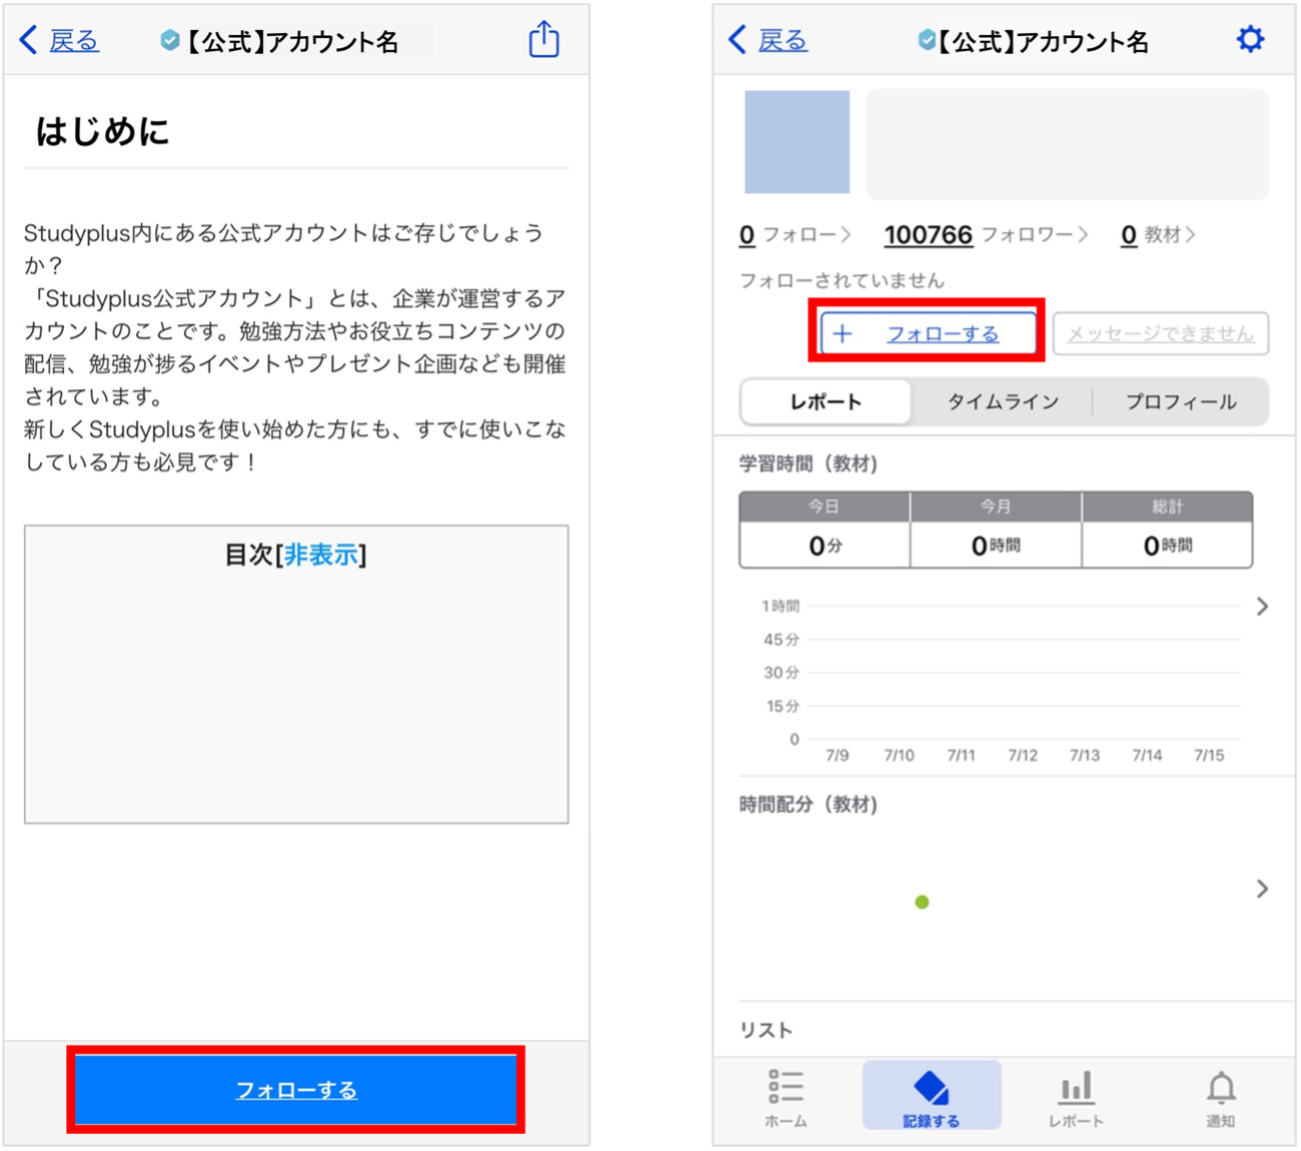Tap the outlined フォローする button on the profile
Viewport: 1301px width, 1151px height.
927,333
